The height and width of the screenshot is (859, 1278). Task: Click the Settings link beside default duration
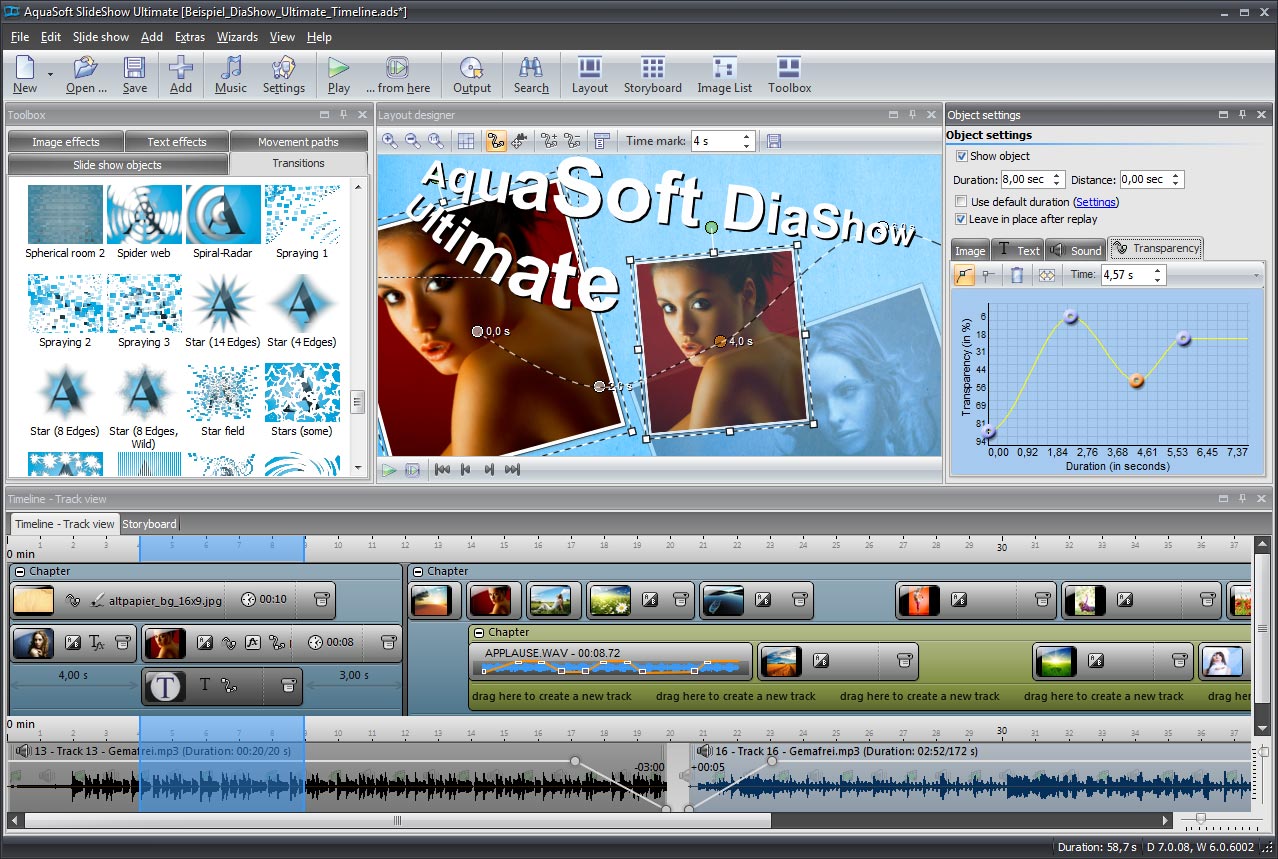[x=1096, y=202]
